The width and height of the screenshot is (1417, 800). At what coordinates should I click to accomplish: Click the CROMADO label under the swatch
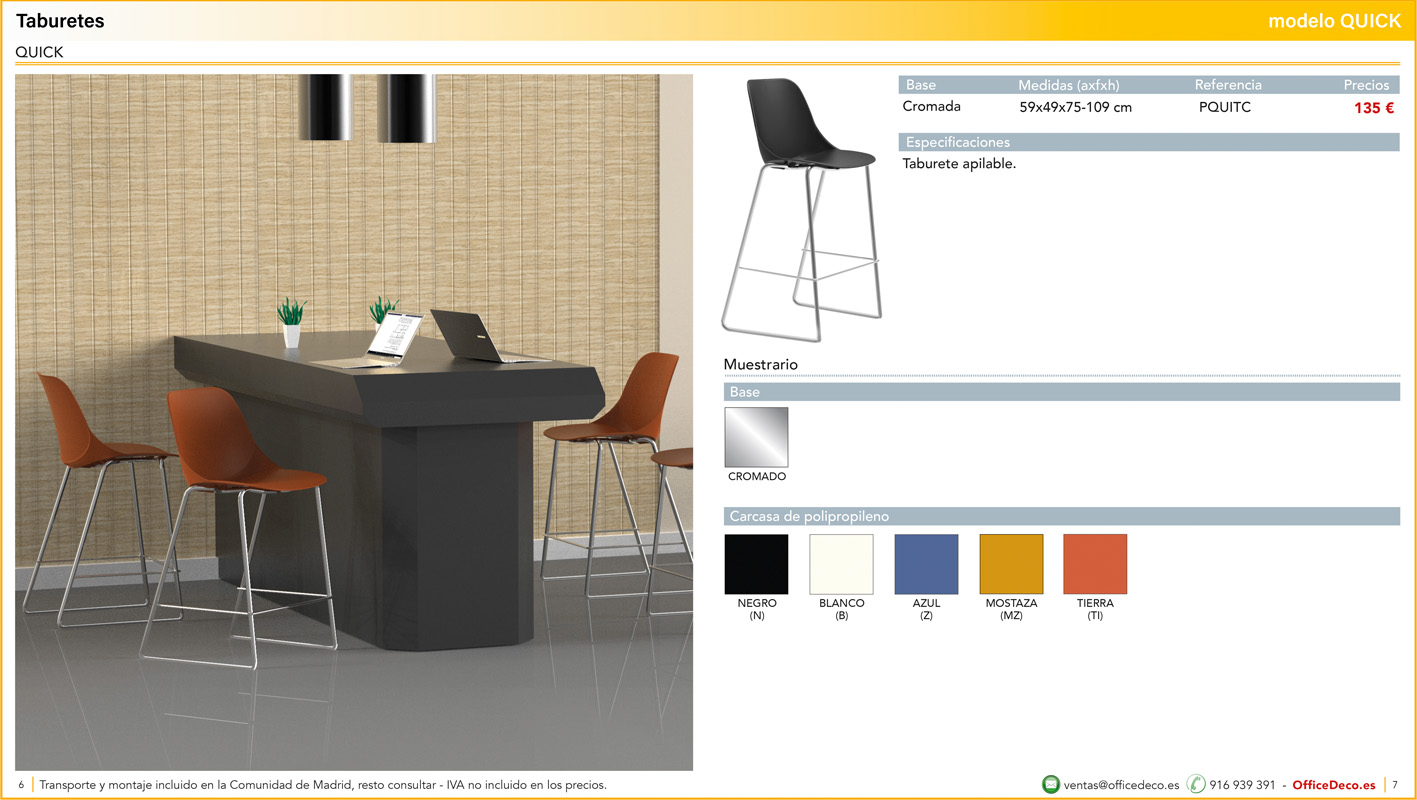[x=757, y=477]
